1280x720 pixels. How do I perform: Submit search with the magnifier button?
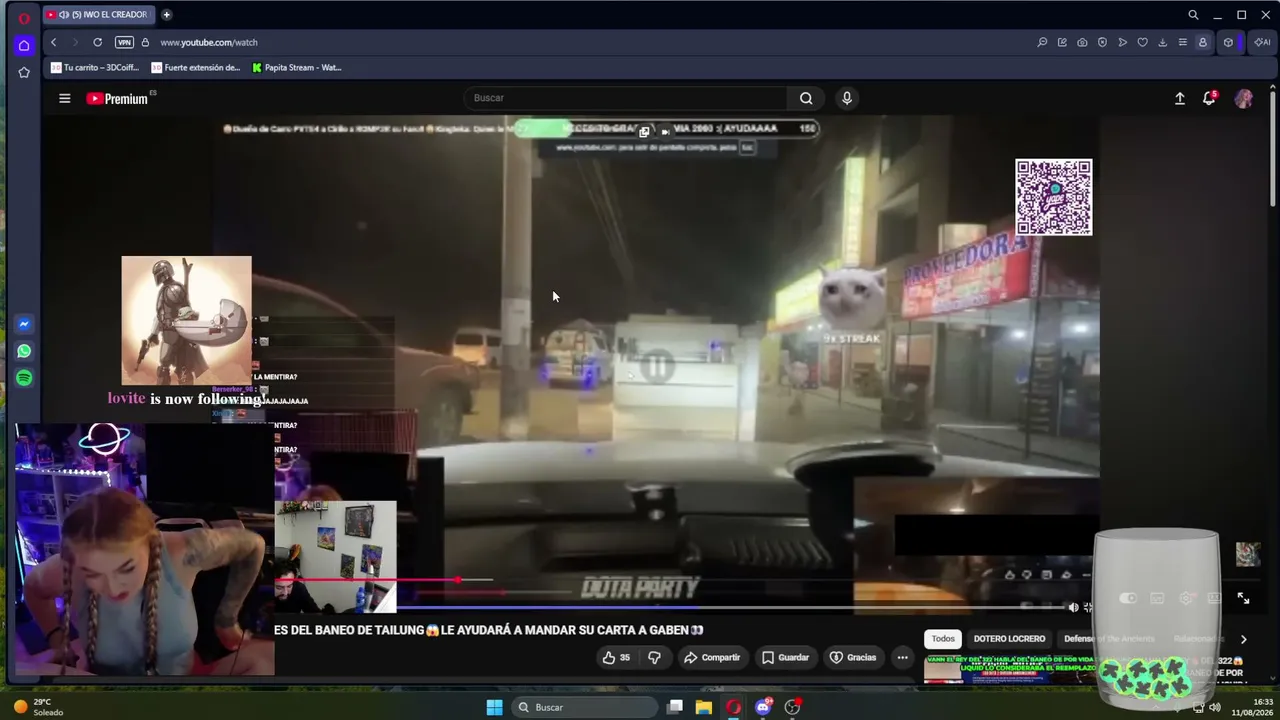pyautogui.click(x=806, y=98)
